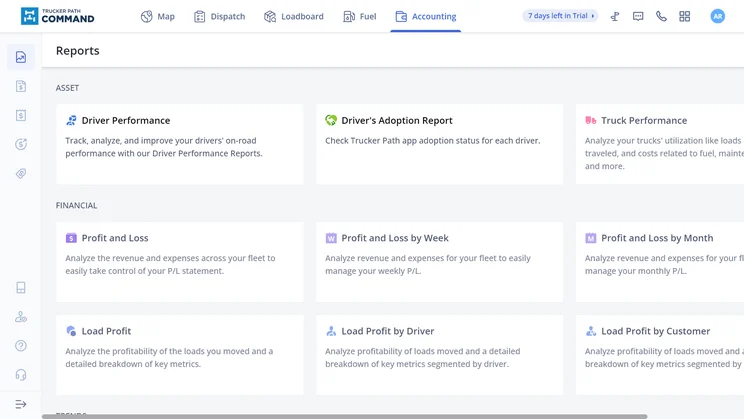Click the ASSET section label
This screenshot has height=419, width=744.
click(67, 88)
